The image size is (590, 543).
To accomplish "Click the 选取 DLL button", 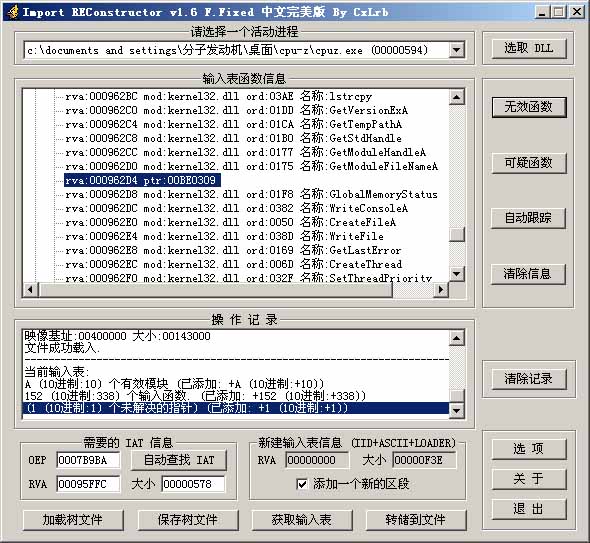I will (x=529, y=48).
